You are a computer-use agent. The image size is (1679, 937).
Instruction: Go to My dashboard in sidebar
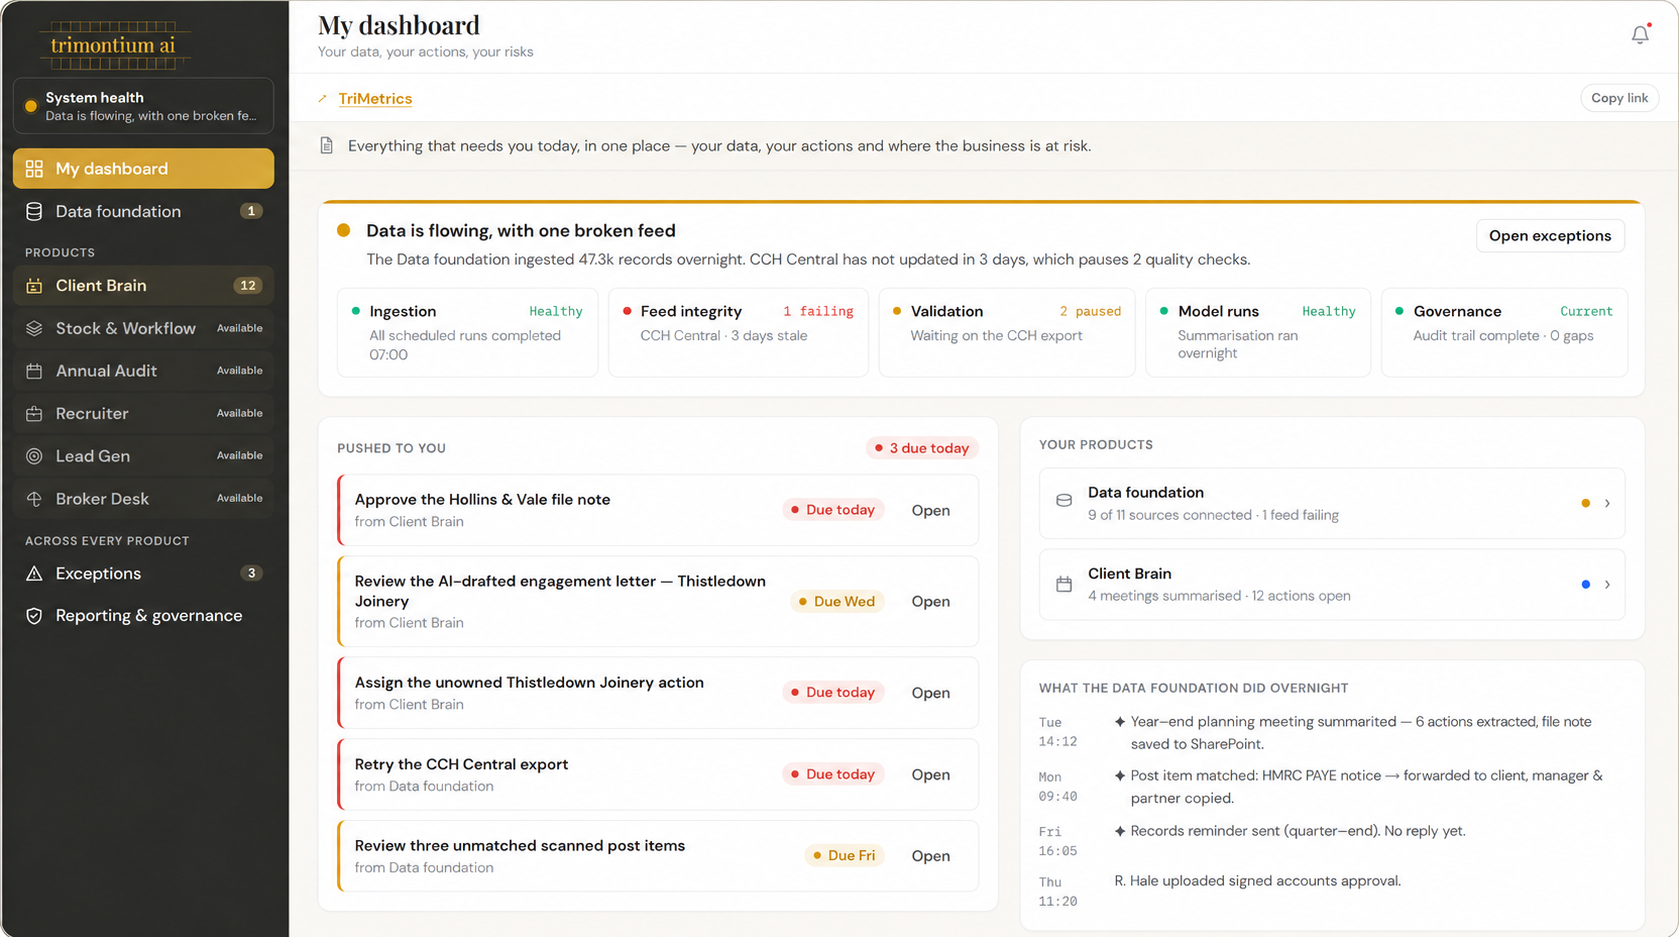tap(143, 168)
